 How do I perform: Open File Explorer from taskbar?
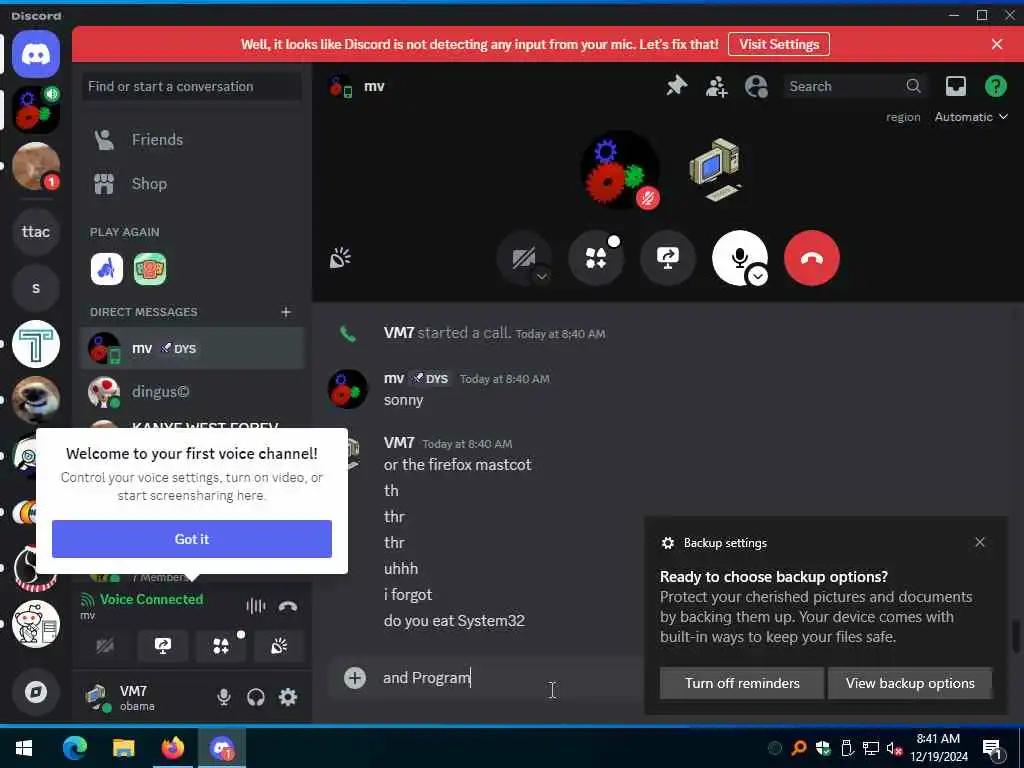coord(123,748)
